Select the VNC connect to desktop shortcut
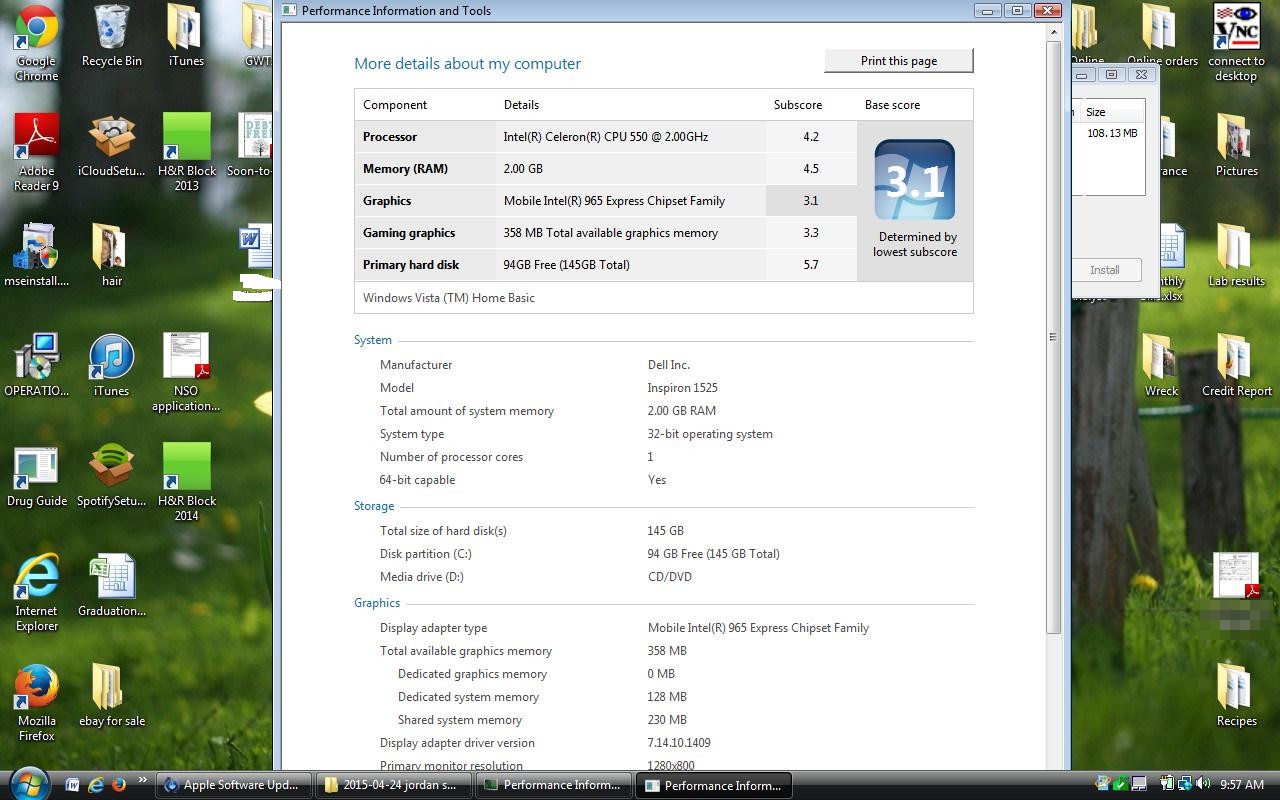 [1236, 42]
